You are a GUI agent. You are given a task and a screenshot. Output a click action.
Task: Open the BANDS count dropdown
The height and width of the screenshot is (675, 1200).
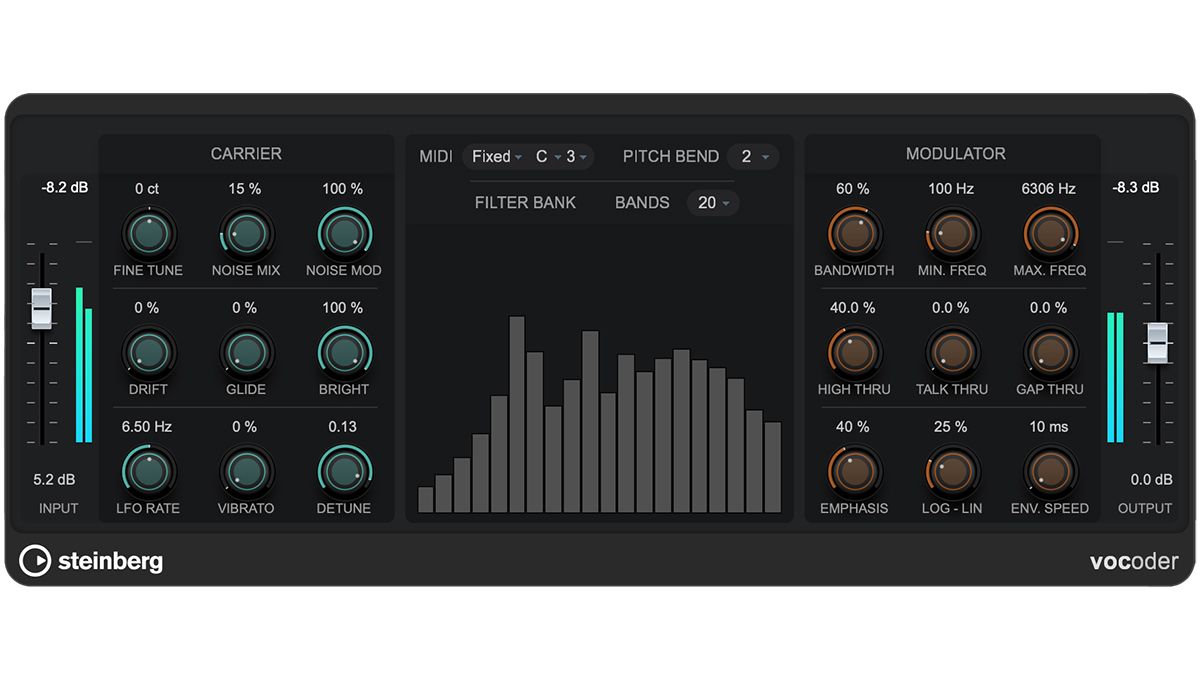tap(713, 203)
